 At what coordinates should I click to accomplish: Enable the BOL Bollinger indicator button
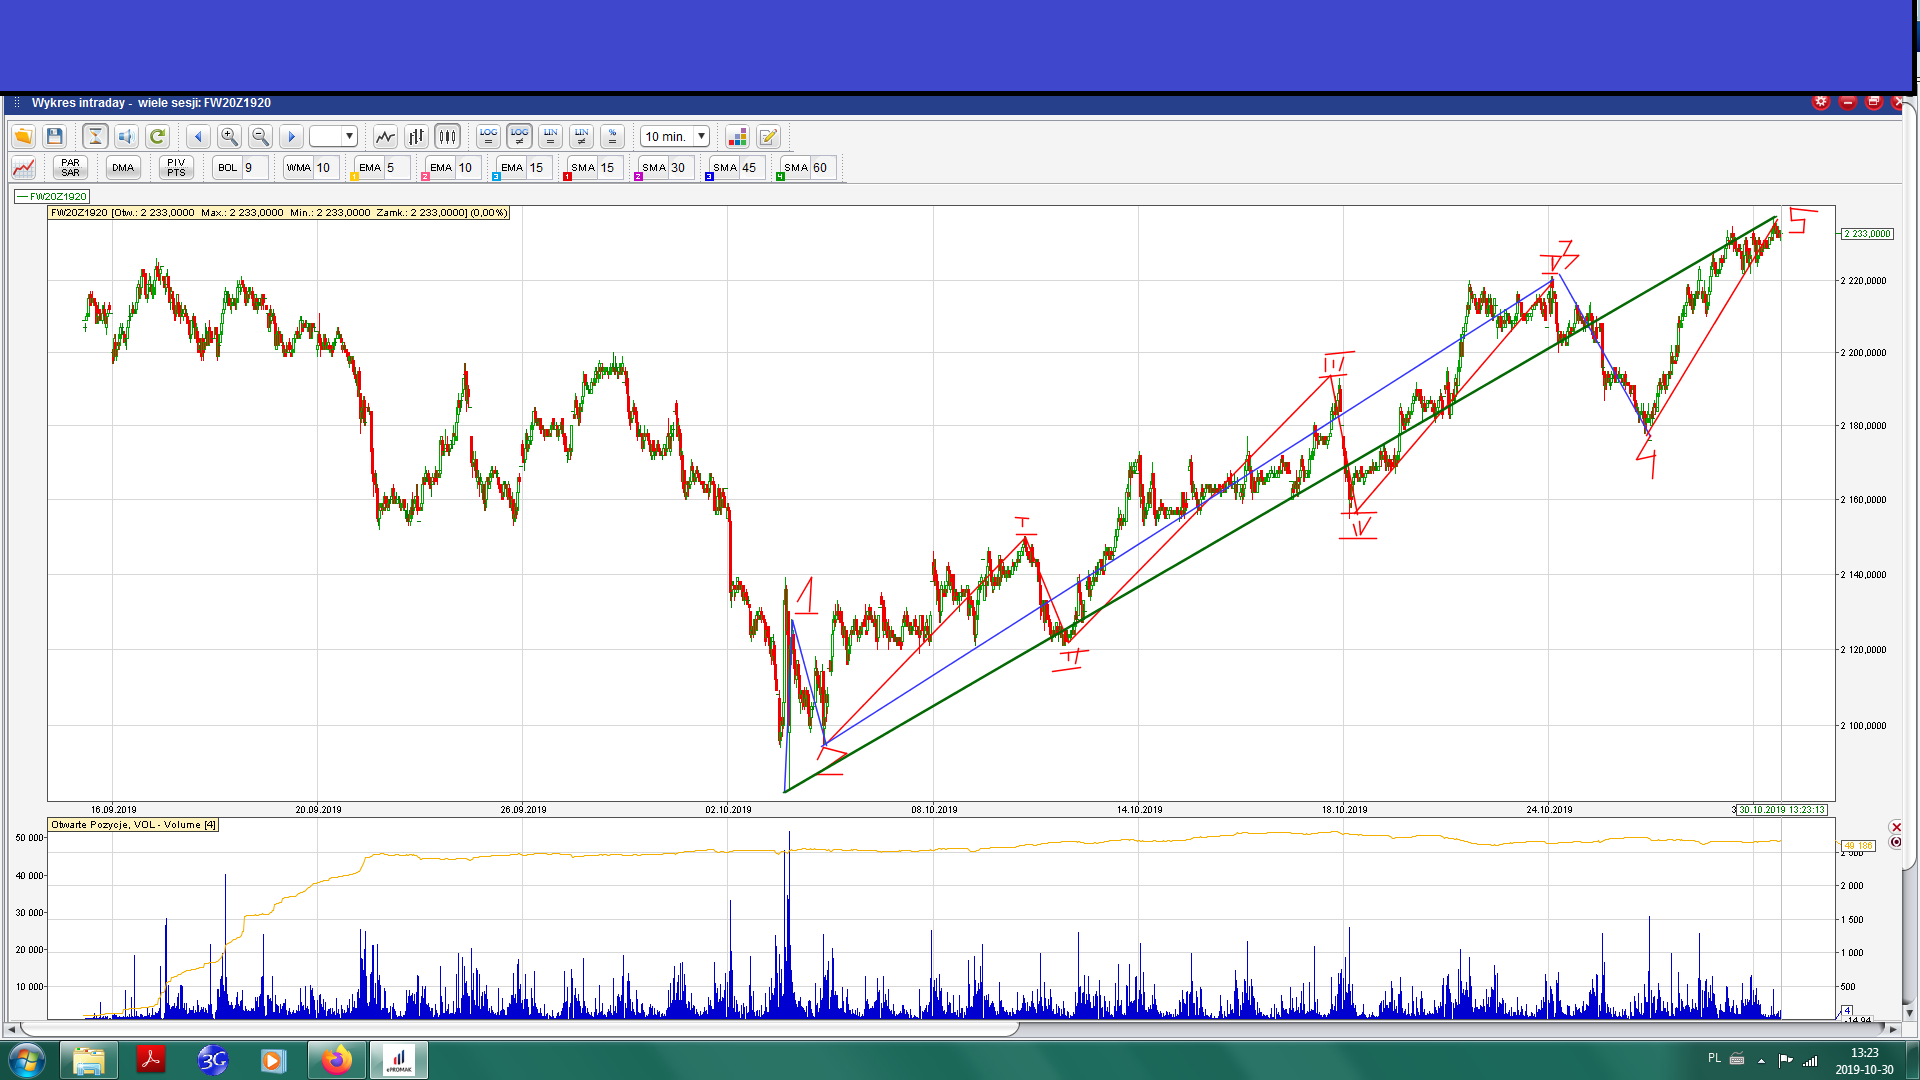(228, 167)
